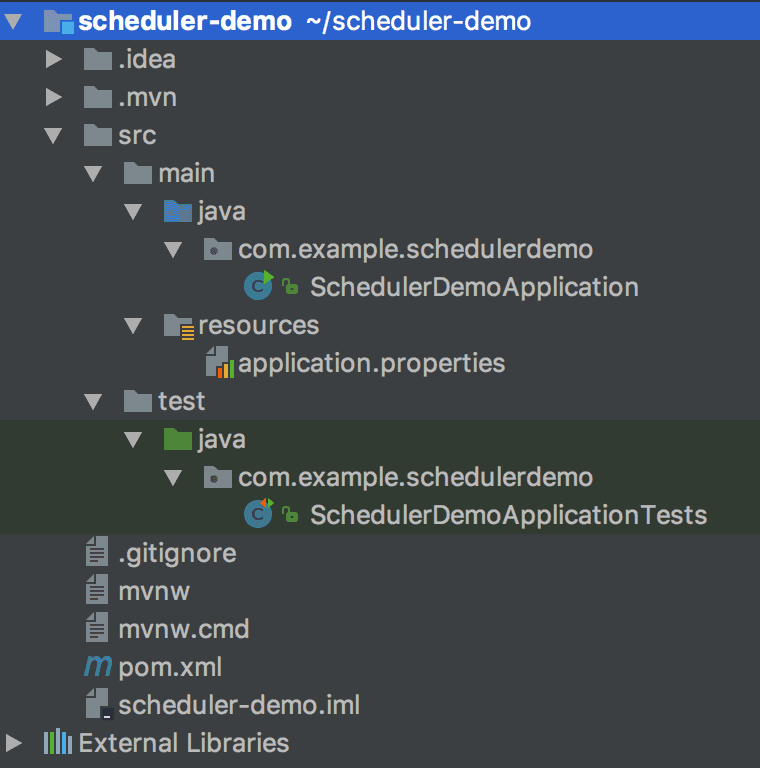
Task: Select the mvnw.cmd file
Action: point(183,629)
